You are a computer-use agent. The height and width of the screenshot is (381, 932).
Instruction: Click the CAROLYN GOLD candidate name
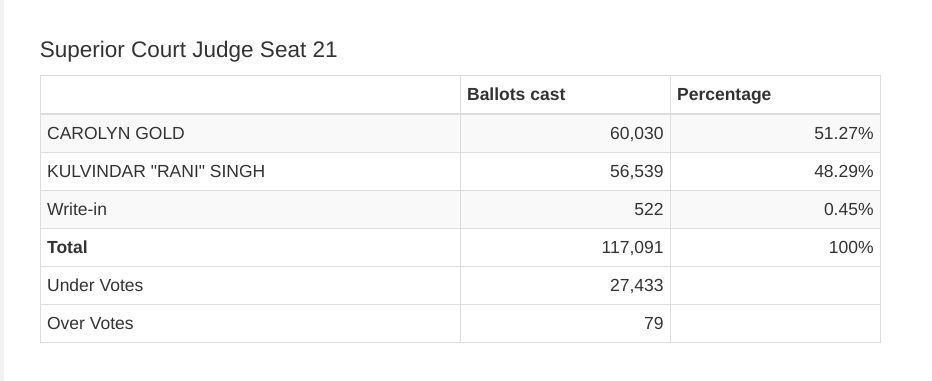pyautogui.click(x=116, y=133)
